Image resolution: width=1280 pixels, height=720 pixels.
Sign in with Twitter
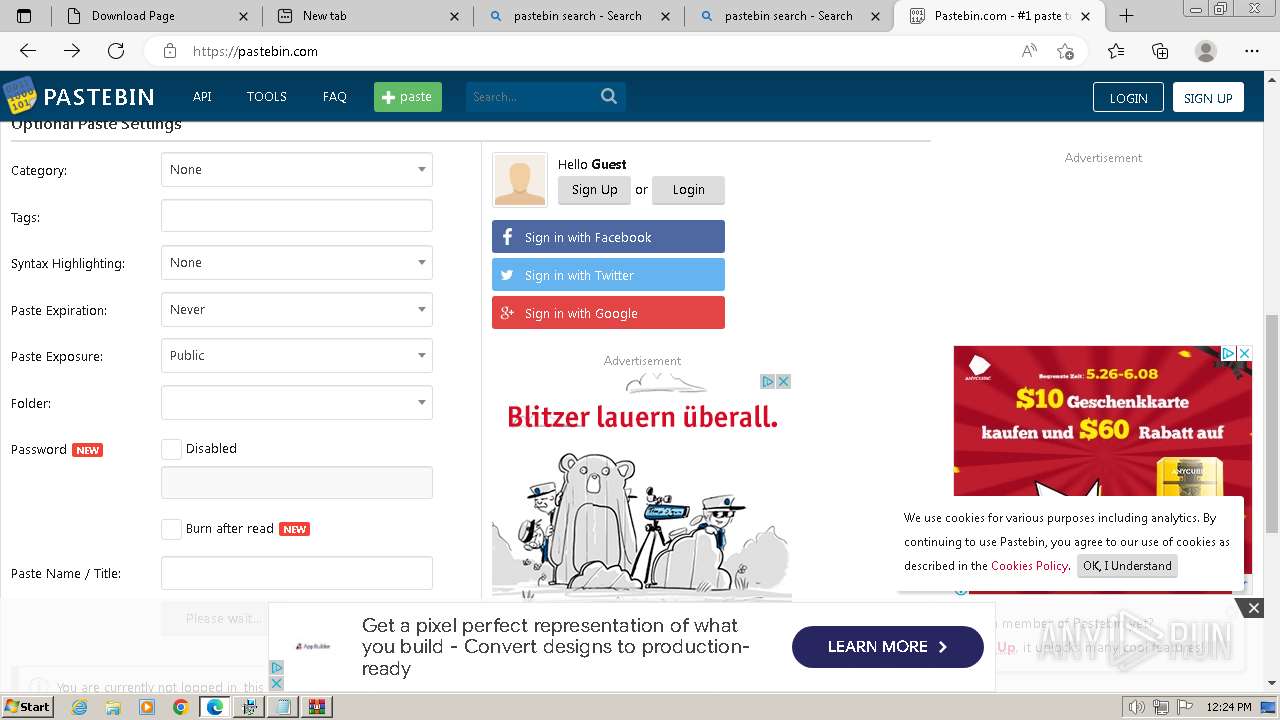point(608,275)
